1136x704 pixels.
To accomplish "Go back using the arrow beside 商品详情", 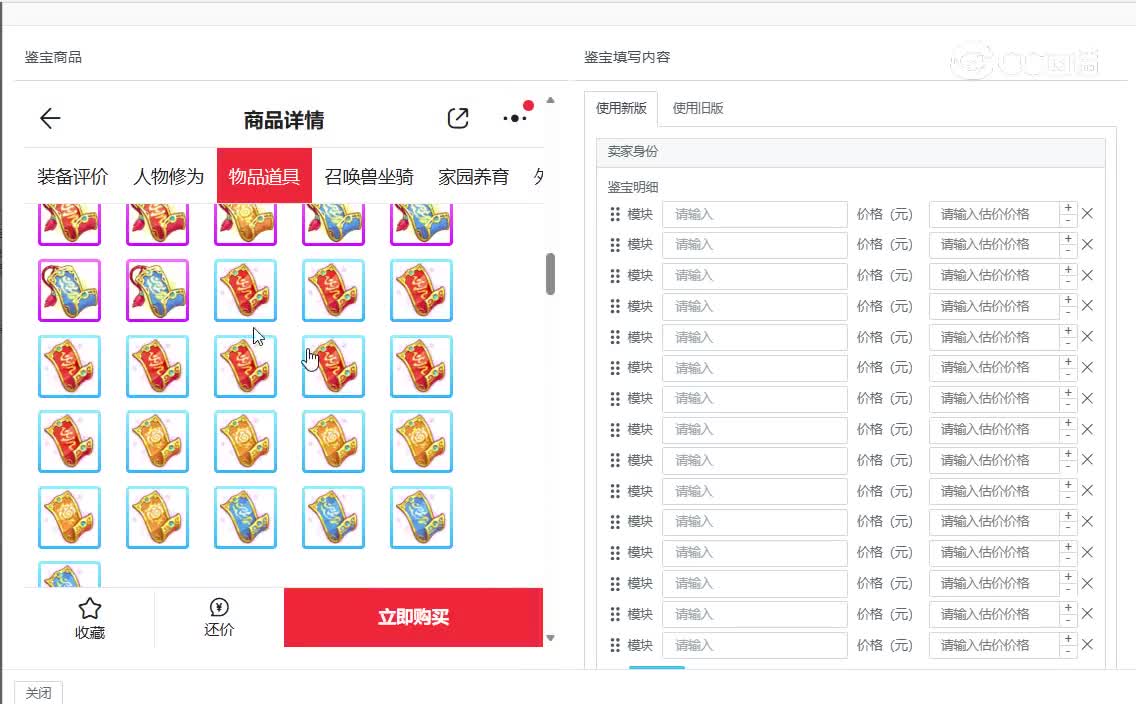I will click(x=50, y=118).
